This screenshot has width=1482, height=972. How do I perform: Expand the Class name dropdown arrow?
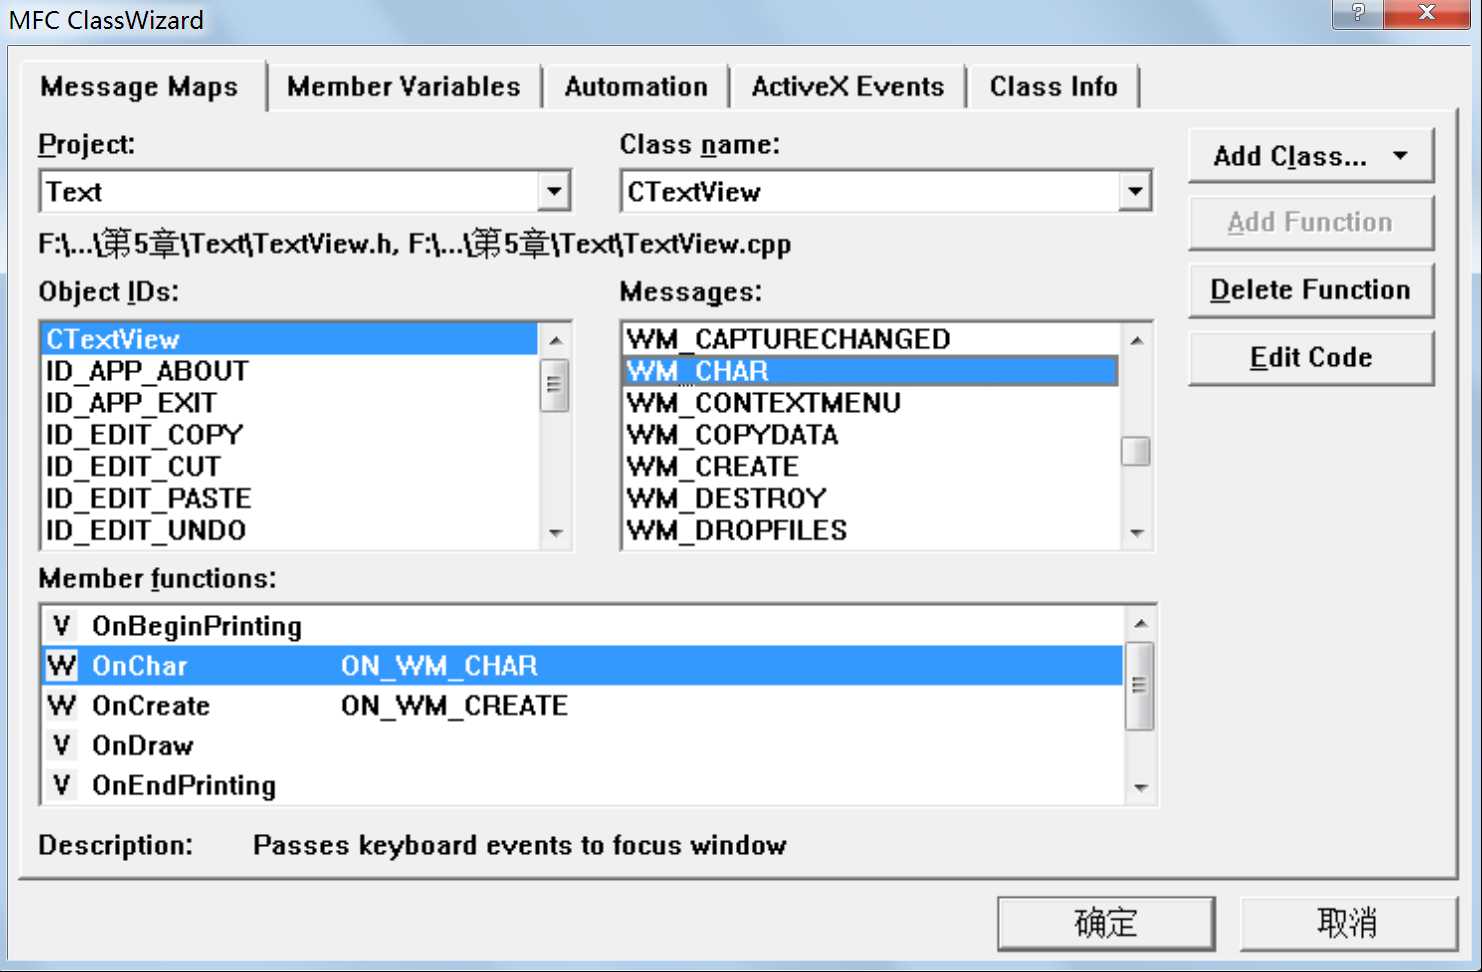1135,191
